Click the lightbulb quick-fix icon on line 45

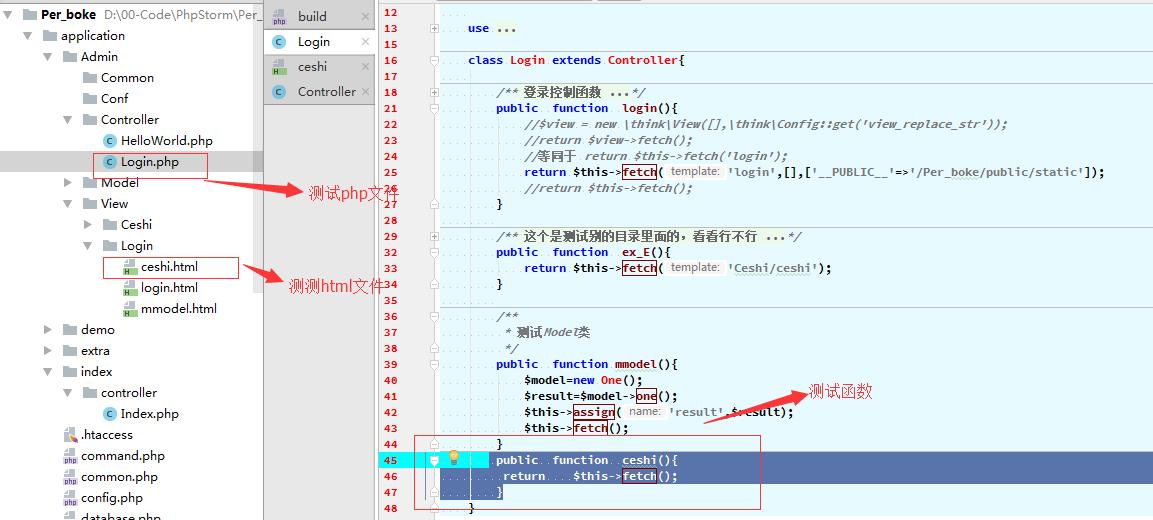453,459
